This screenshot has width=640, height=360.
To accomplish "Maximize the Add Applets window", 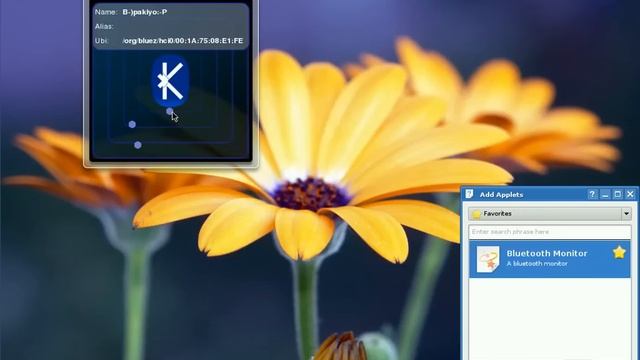I will coord(618,194).
